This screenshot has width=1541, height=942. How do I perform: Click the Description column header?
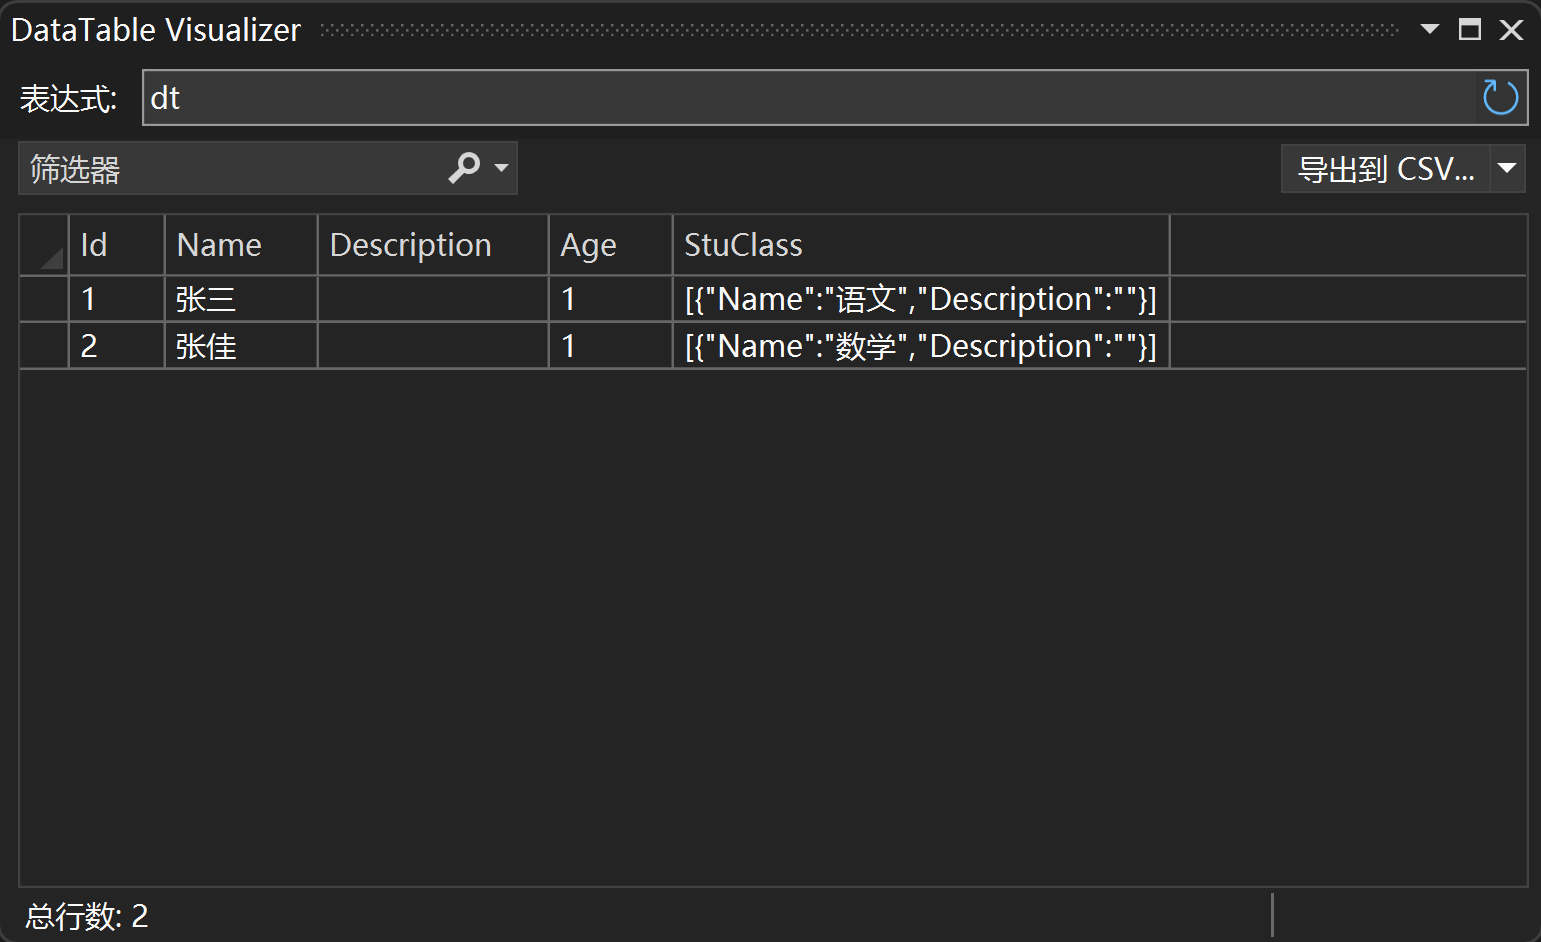(432, 245)
